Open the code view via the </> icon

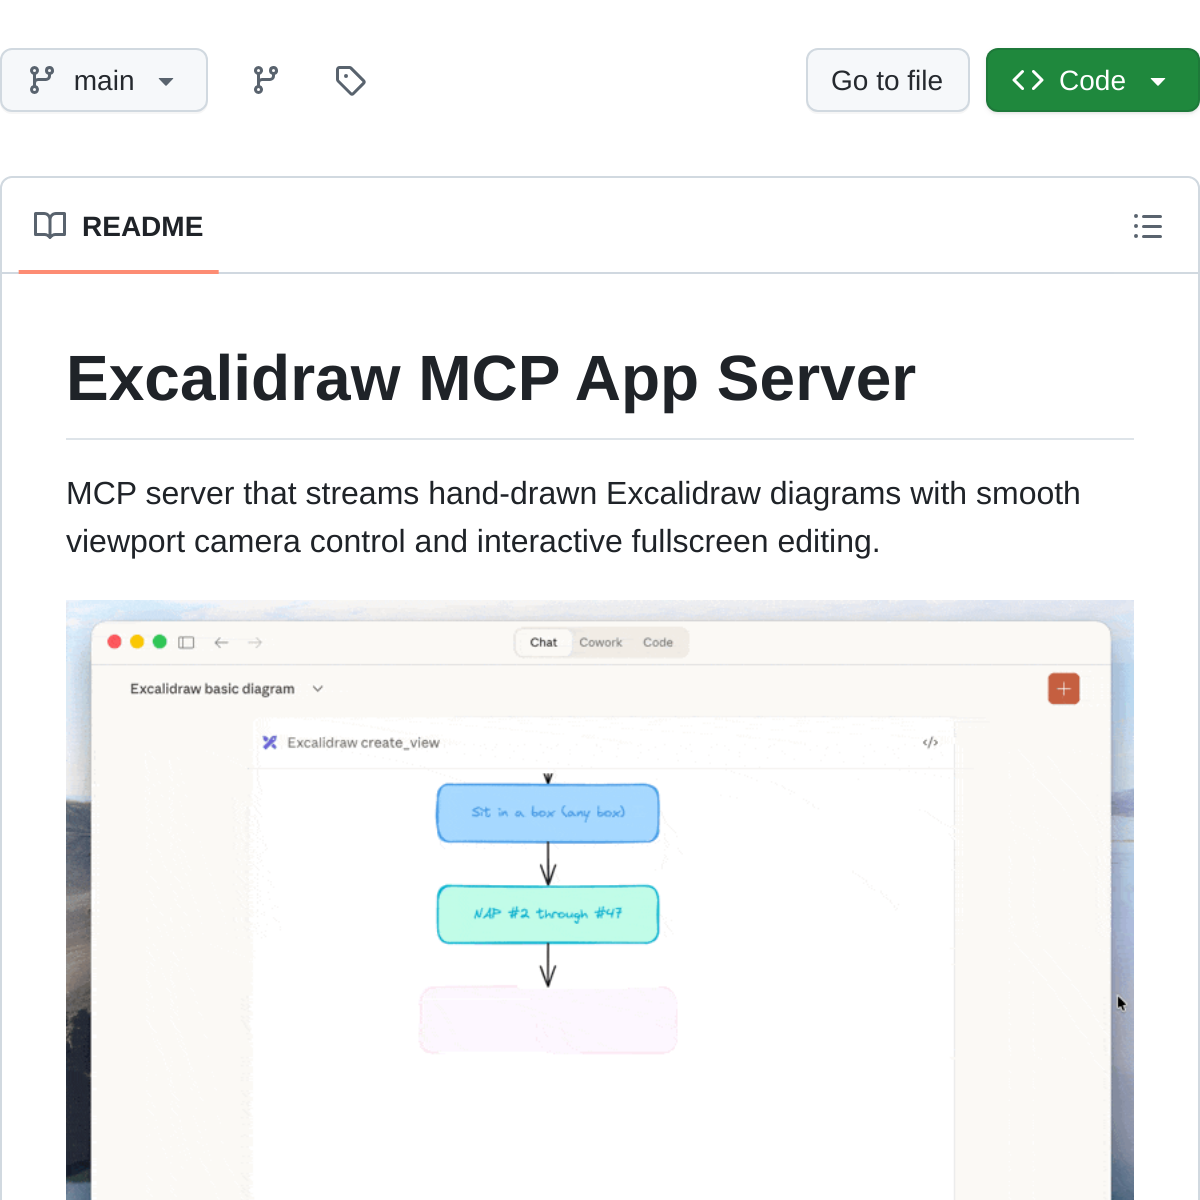(x=930, y=743)
